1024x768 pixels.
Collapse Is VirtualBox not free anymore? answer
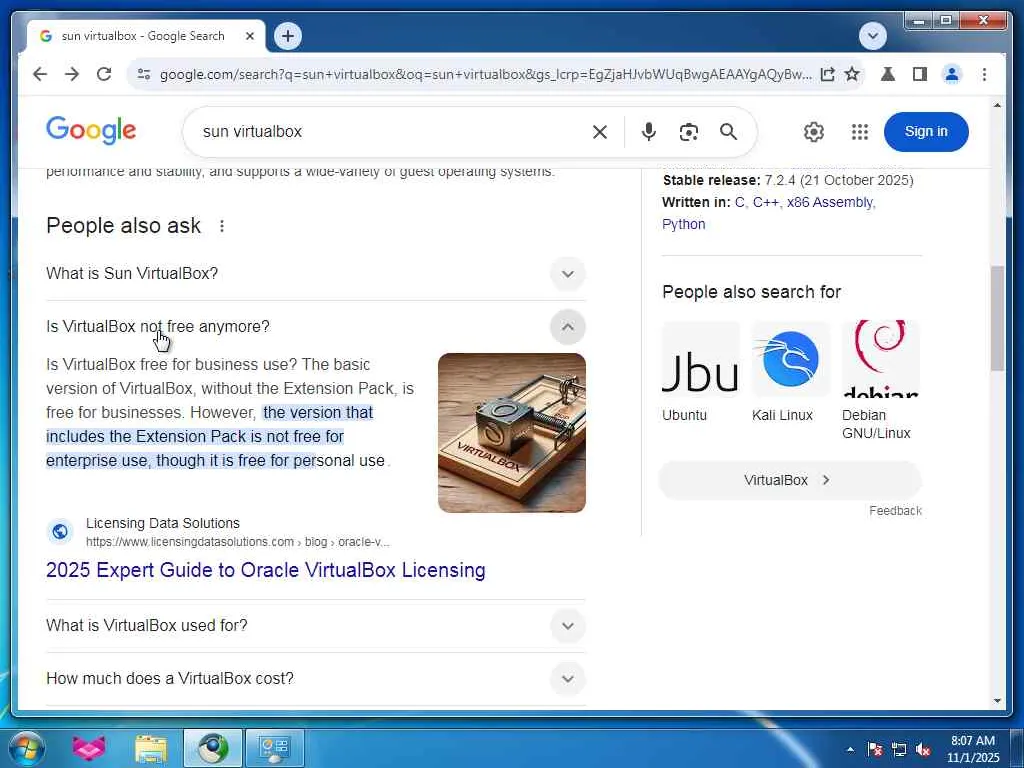tap(315, 327)
